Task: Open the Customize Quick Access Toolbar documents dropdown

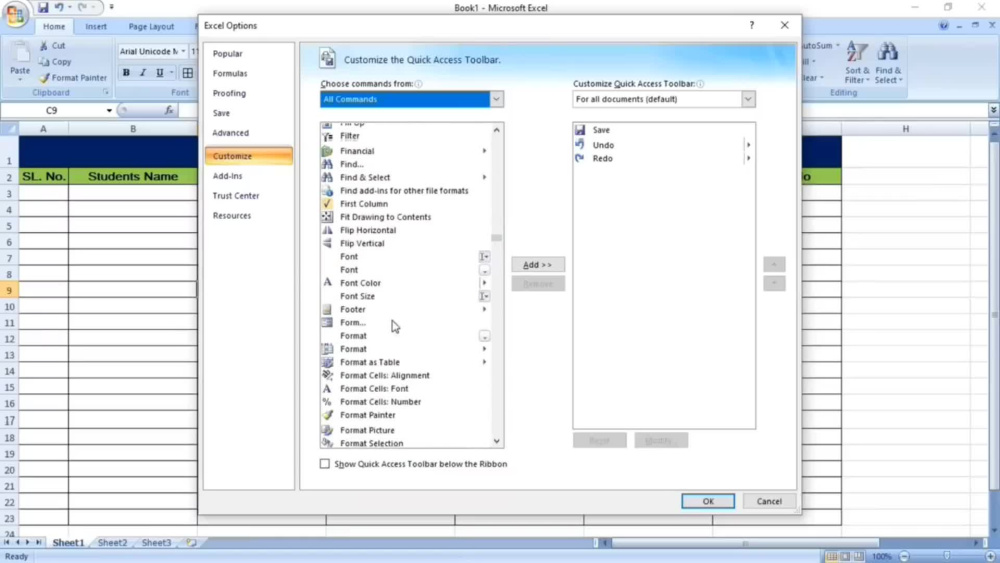Action: 748,99
